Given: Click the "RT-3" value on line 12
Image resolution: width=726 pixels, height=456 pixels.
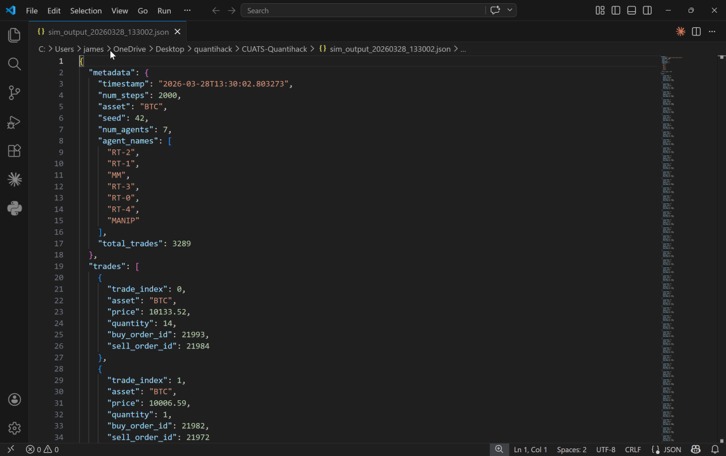Looking at the screenshot, I should tap(121, 187).
